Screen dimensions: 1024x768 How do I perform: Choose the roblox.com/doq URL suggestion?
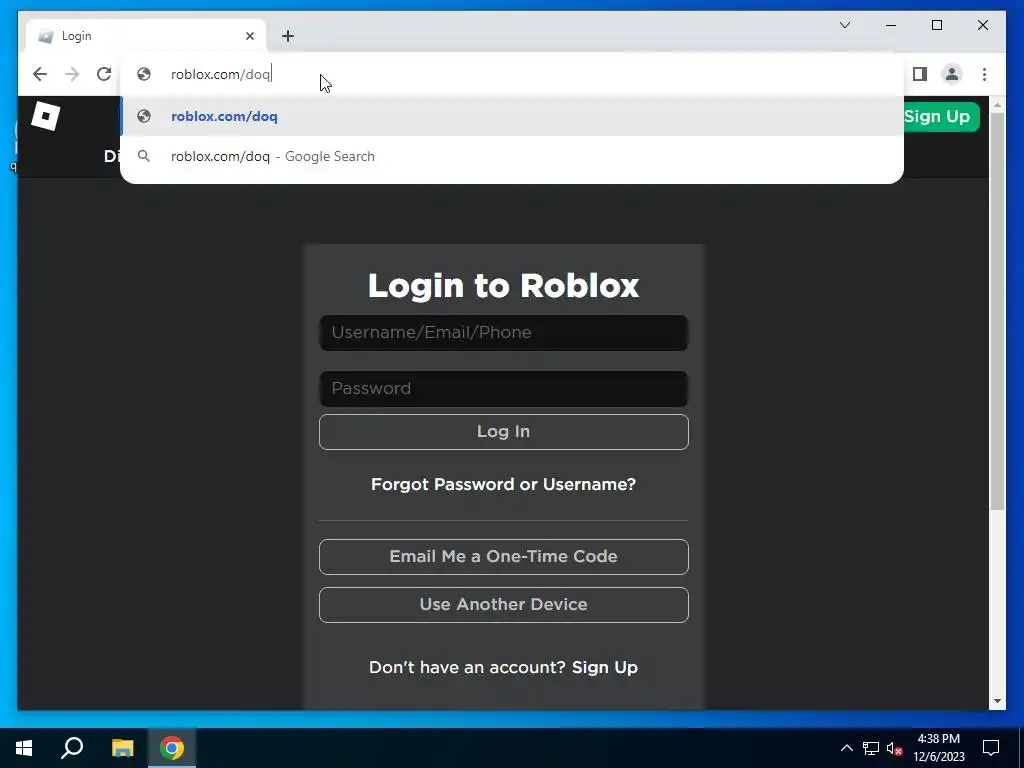512,116
